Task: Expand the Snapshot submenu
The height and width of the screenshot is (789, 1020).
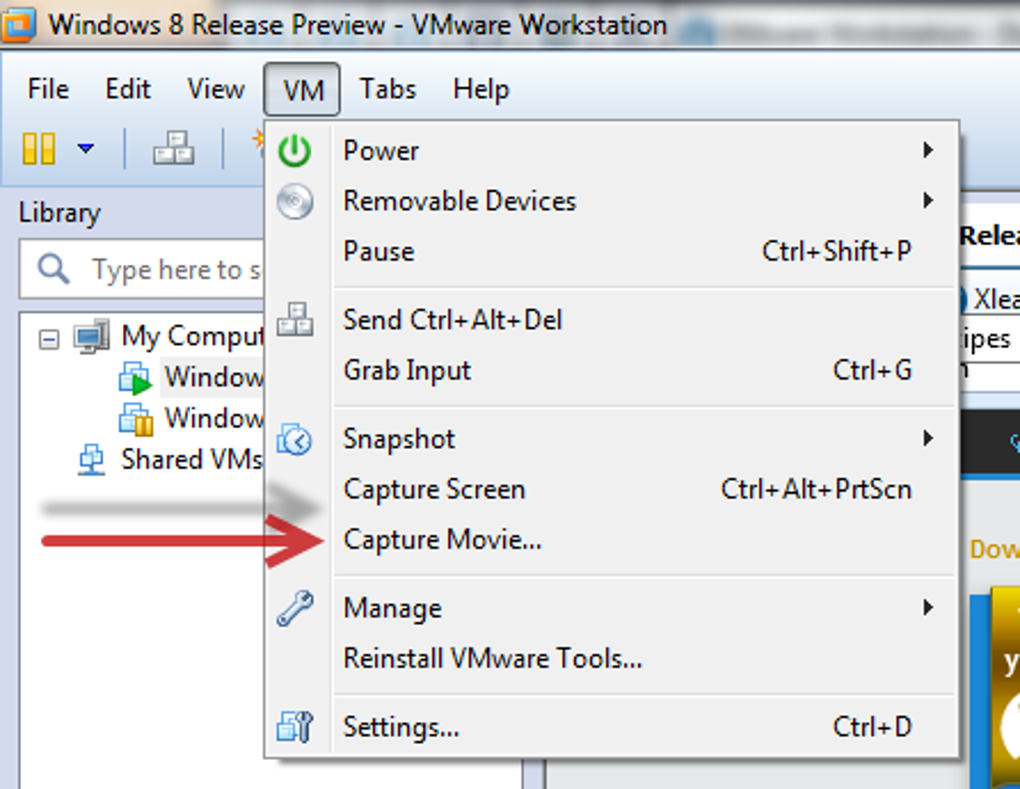Action: click(x=928, y=439)
